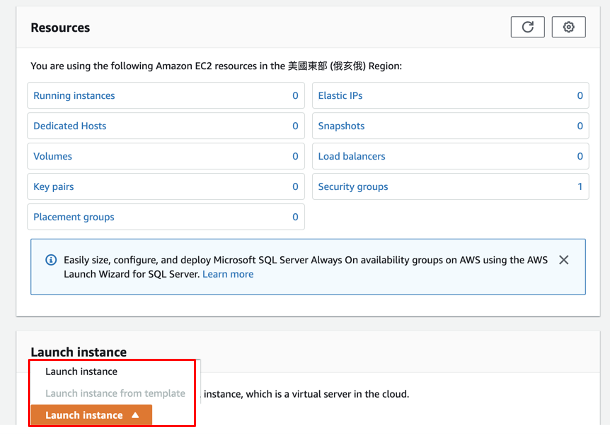This screenshot has width=610, height=434.
Task: Collapse the orange Launch instance dropdown
Action: pos(91,415)
